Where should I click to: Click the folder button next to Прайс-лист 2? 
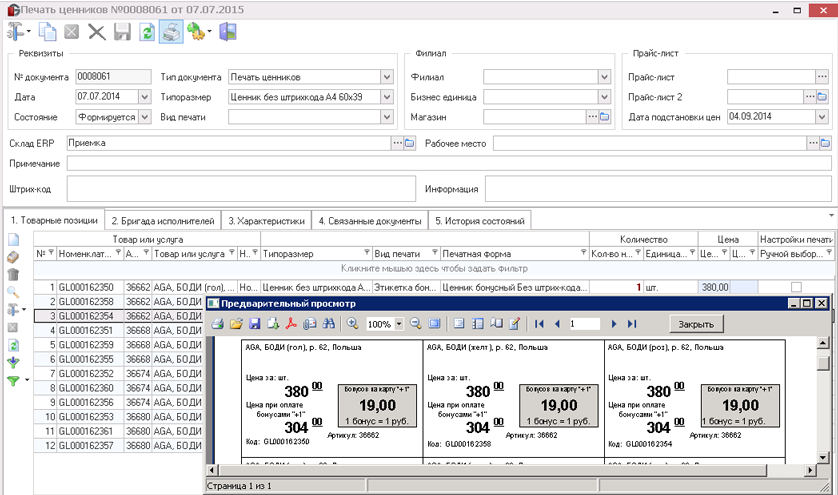(x=822, y=97)
